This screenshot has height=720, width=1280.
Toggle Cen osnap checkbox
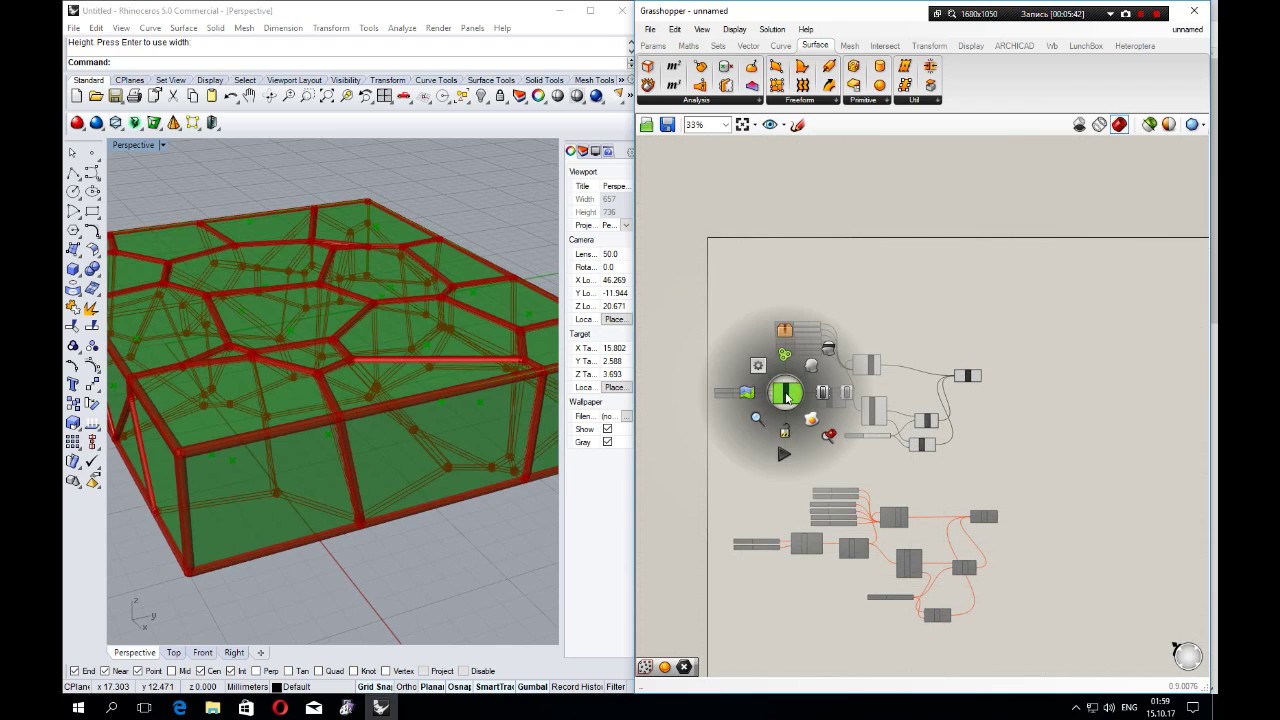(x=202, y=671)
